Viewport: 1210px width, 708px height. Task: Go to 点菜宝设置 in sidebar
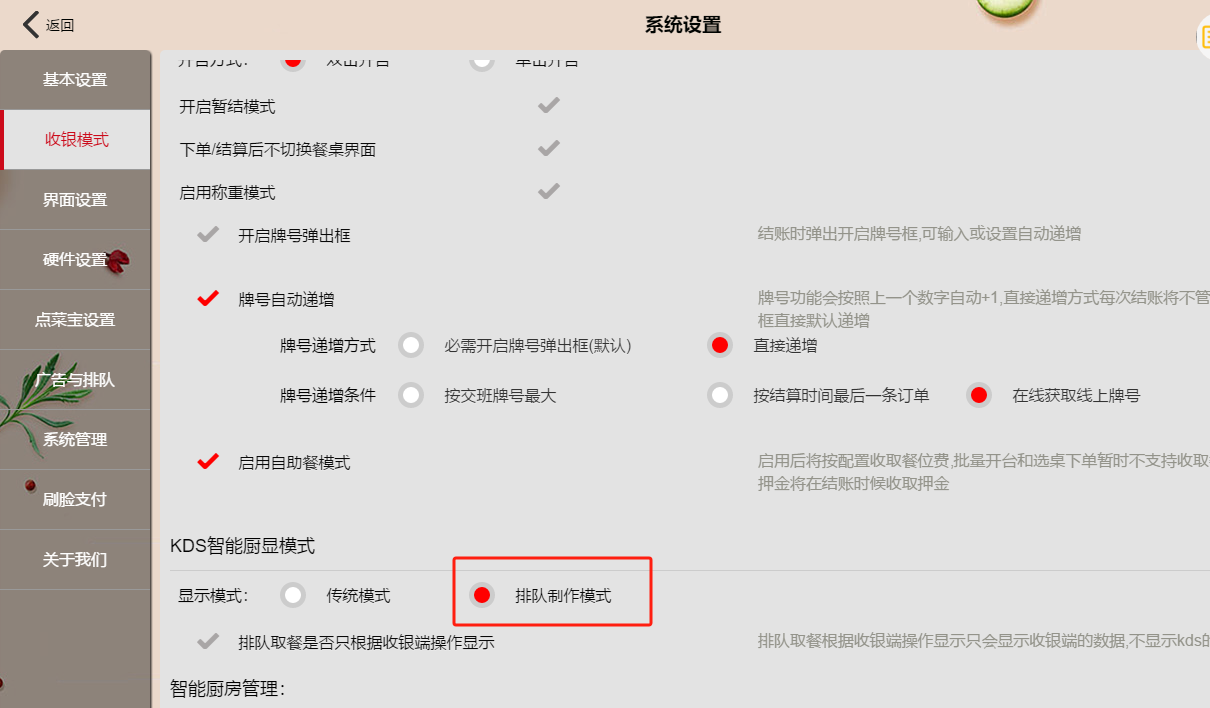coord(75,320)
